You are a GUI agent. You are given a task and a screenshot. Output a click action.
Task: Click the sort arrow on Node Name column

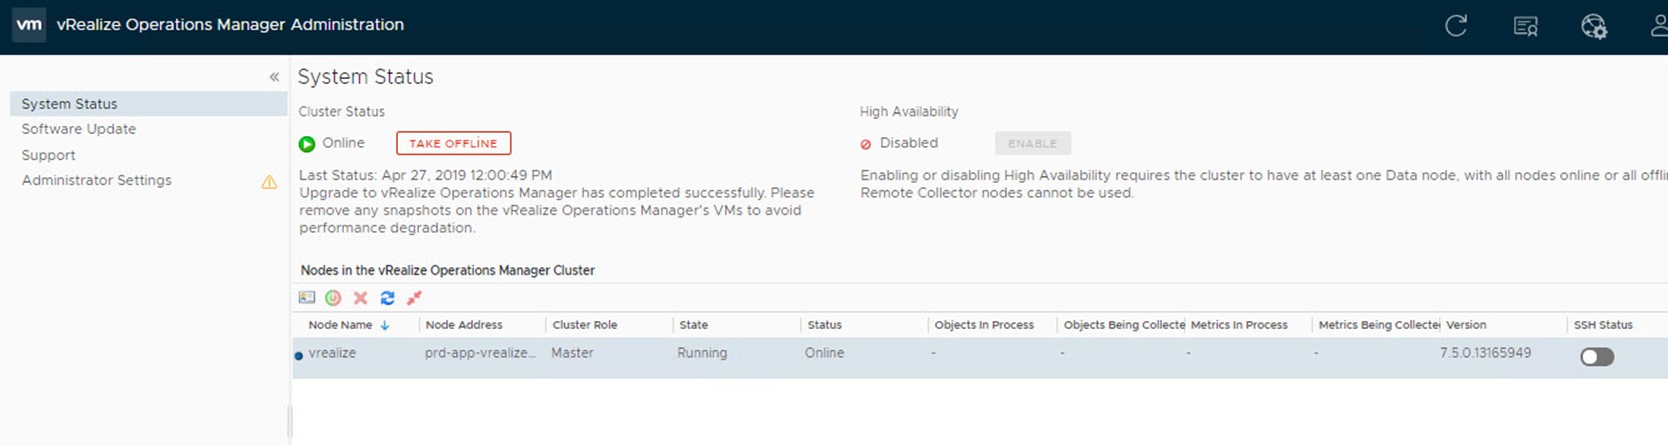click(385, 325)
